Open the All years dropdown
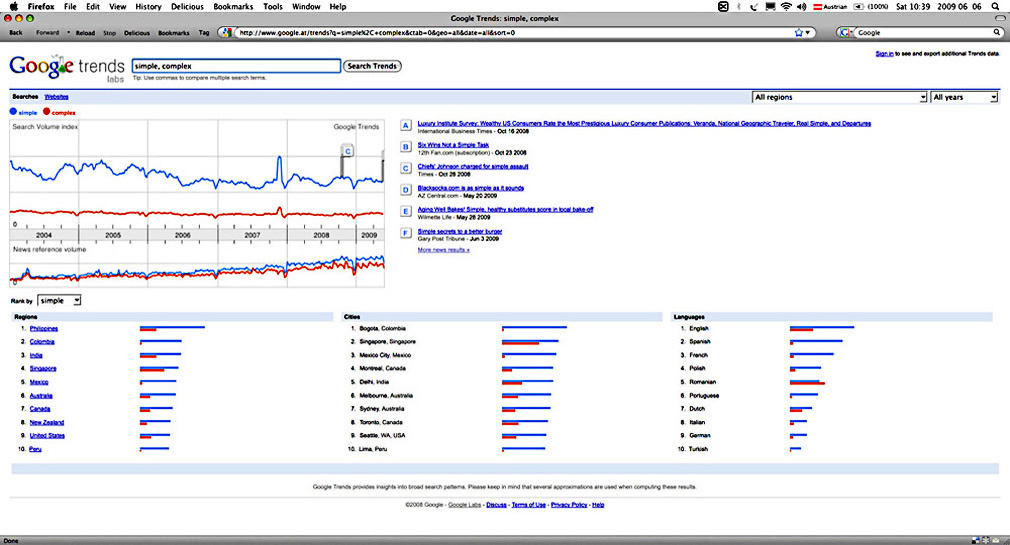 click(x=964, y=97)
